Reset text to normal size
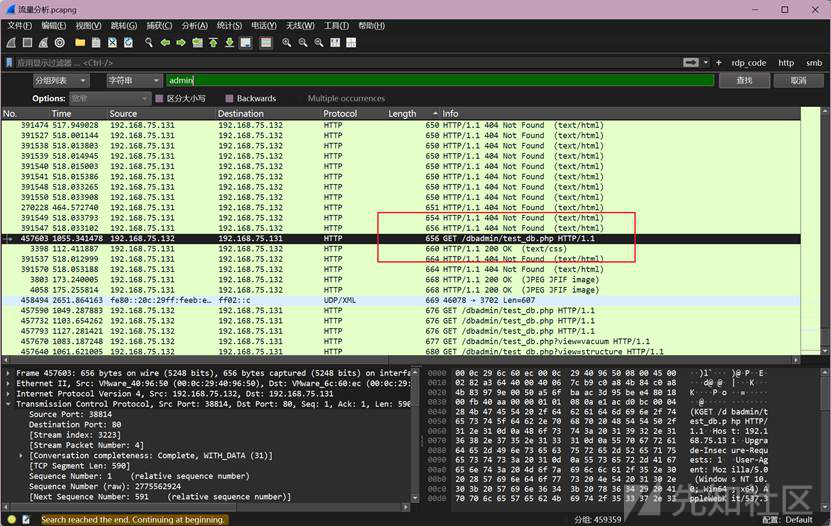831x526 pixels. click(x=319, y=42)
